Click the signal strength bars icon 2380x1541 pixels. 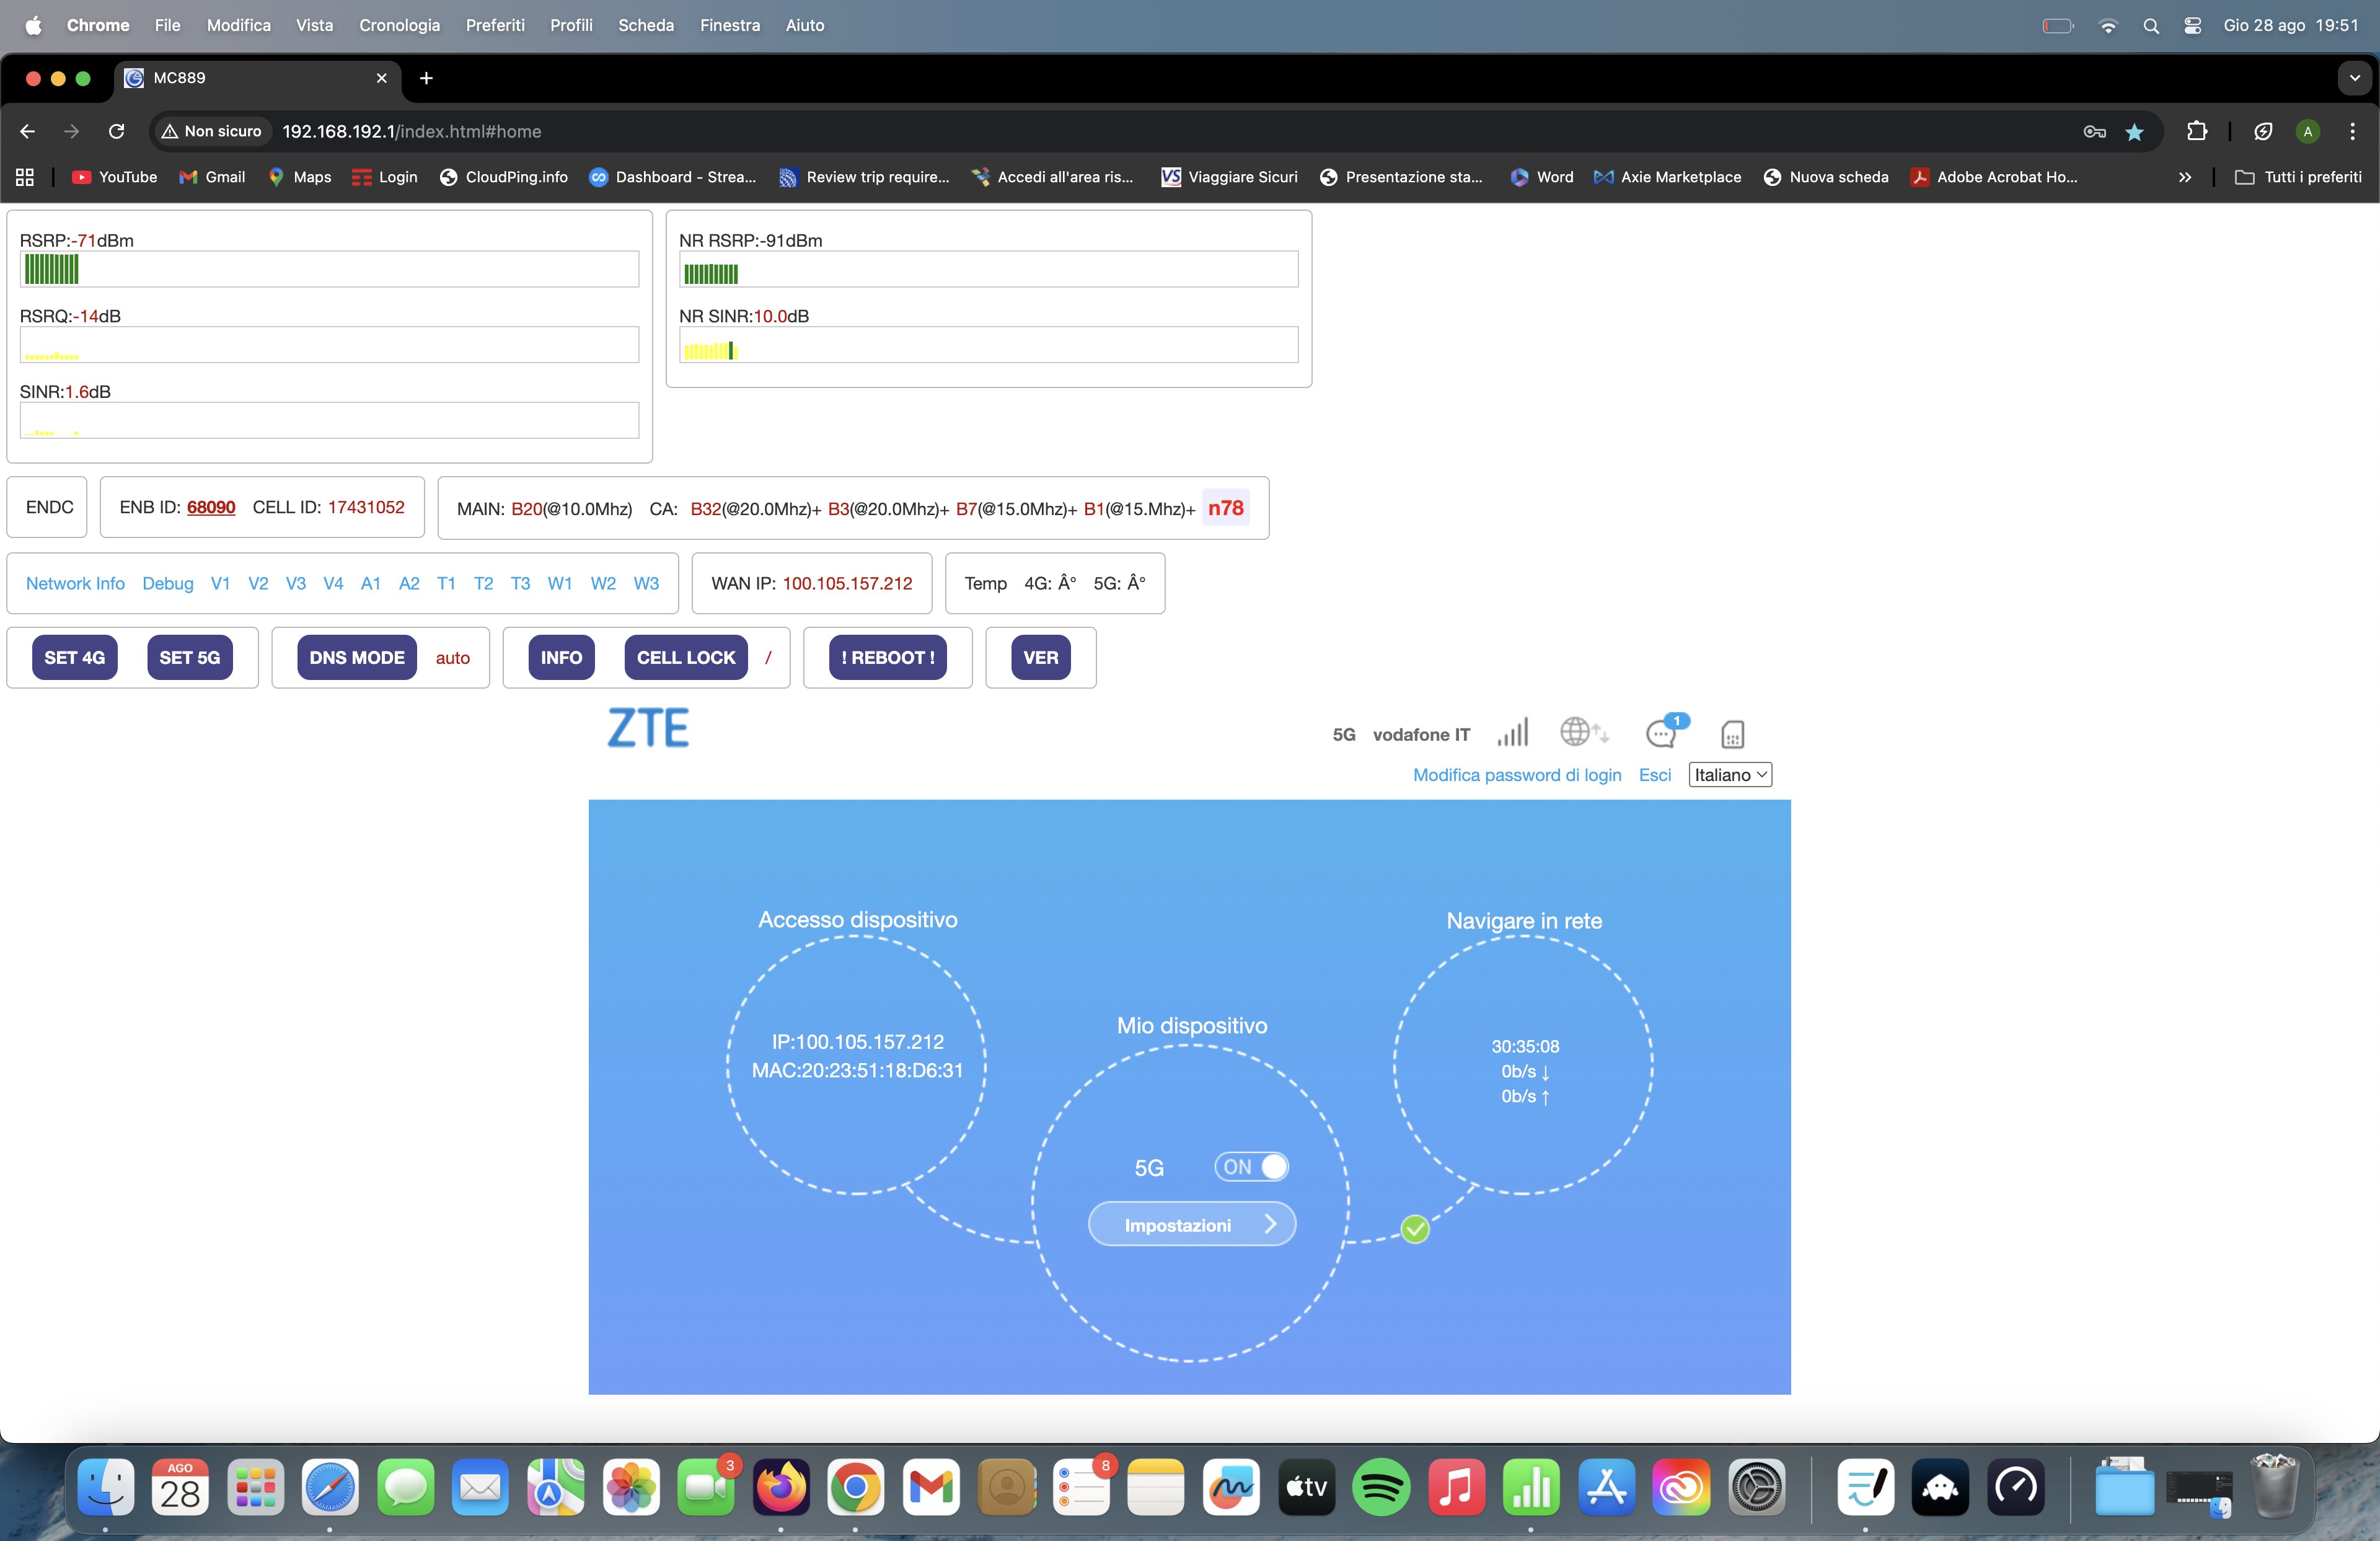point(1512,733)
